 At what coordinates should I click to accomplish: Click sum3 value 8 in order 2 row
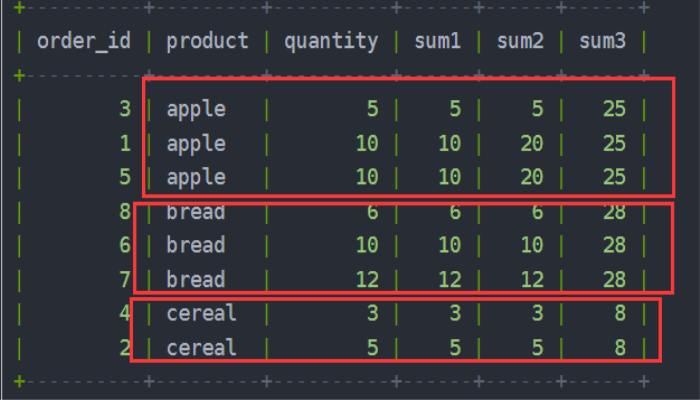point(620,348)
